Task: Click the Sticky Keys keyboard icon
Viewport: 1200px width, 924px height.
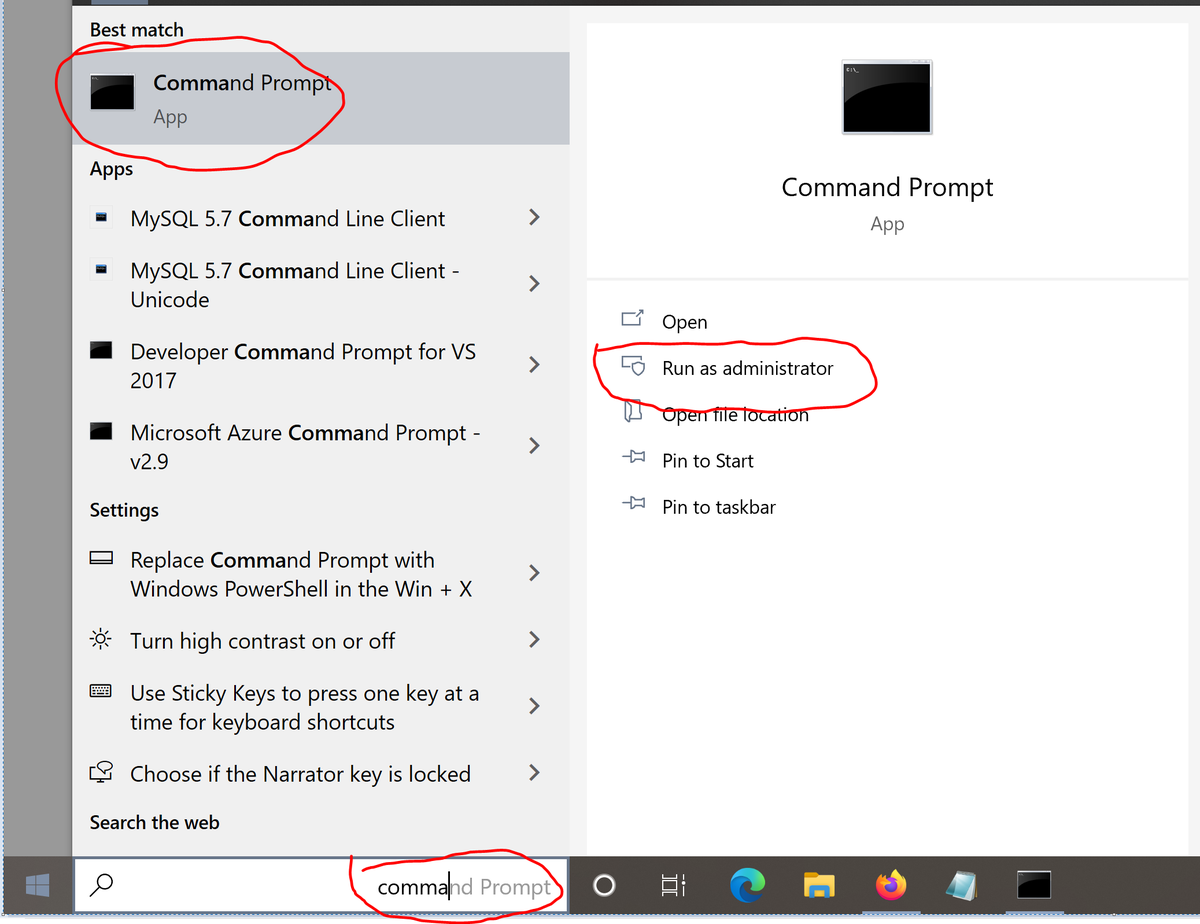Action: coord(101,691)
